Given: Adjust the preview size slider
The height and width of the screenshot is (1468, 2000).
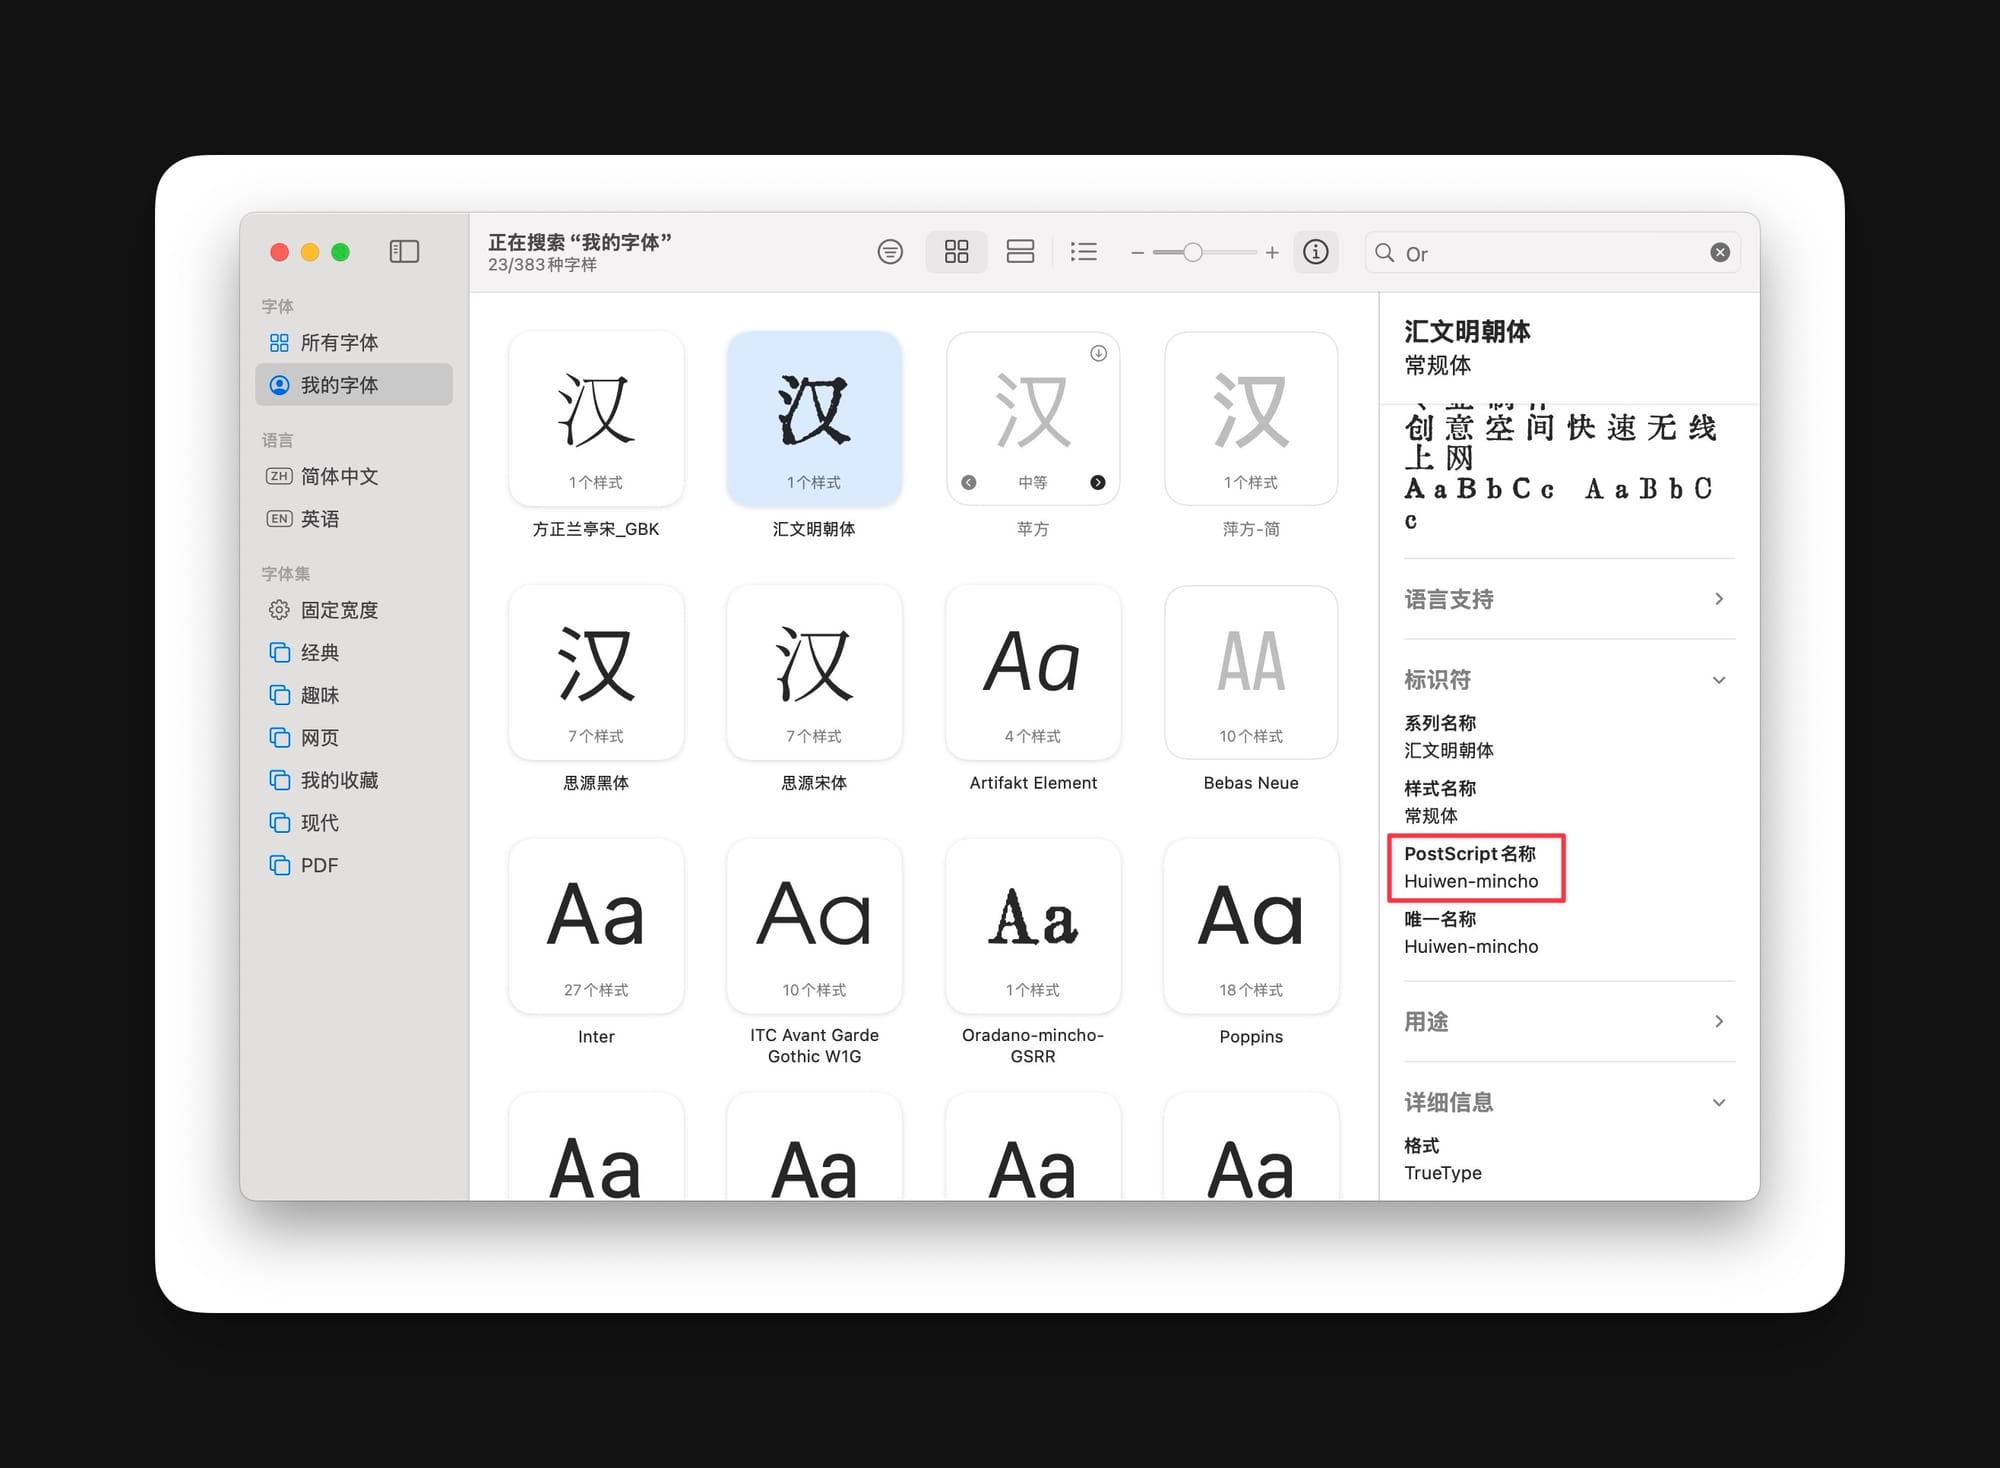Looking at the screenshot, I should pos(1192,252).
